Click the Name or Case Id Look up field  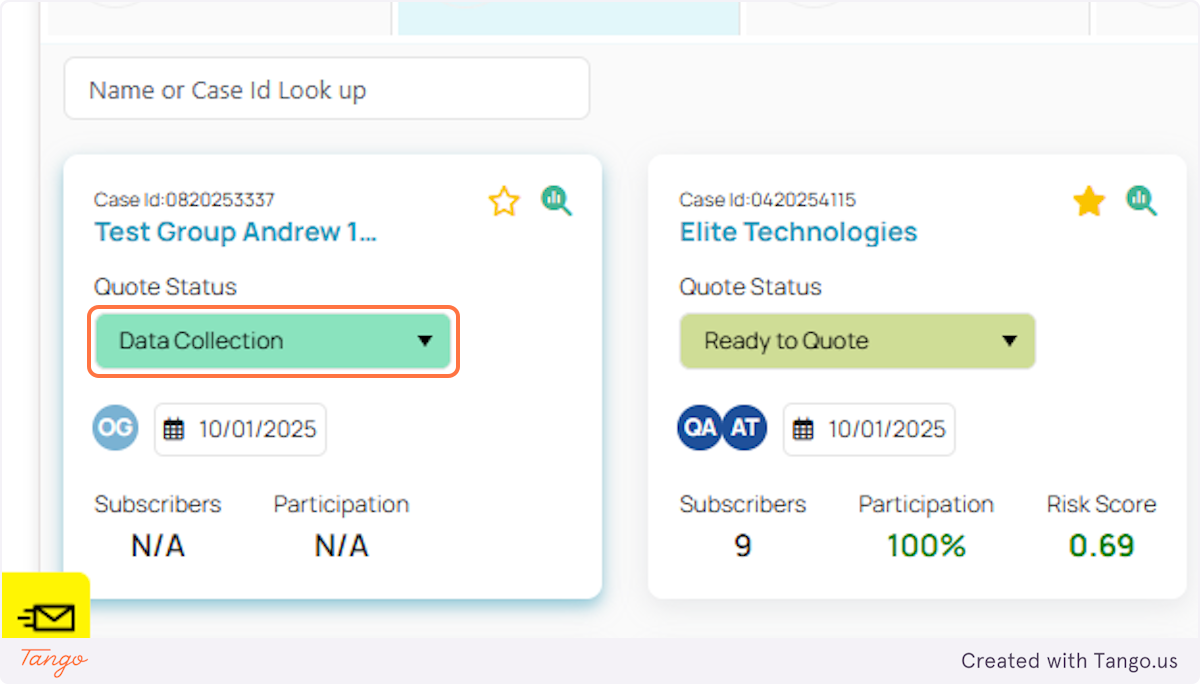326,88
